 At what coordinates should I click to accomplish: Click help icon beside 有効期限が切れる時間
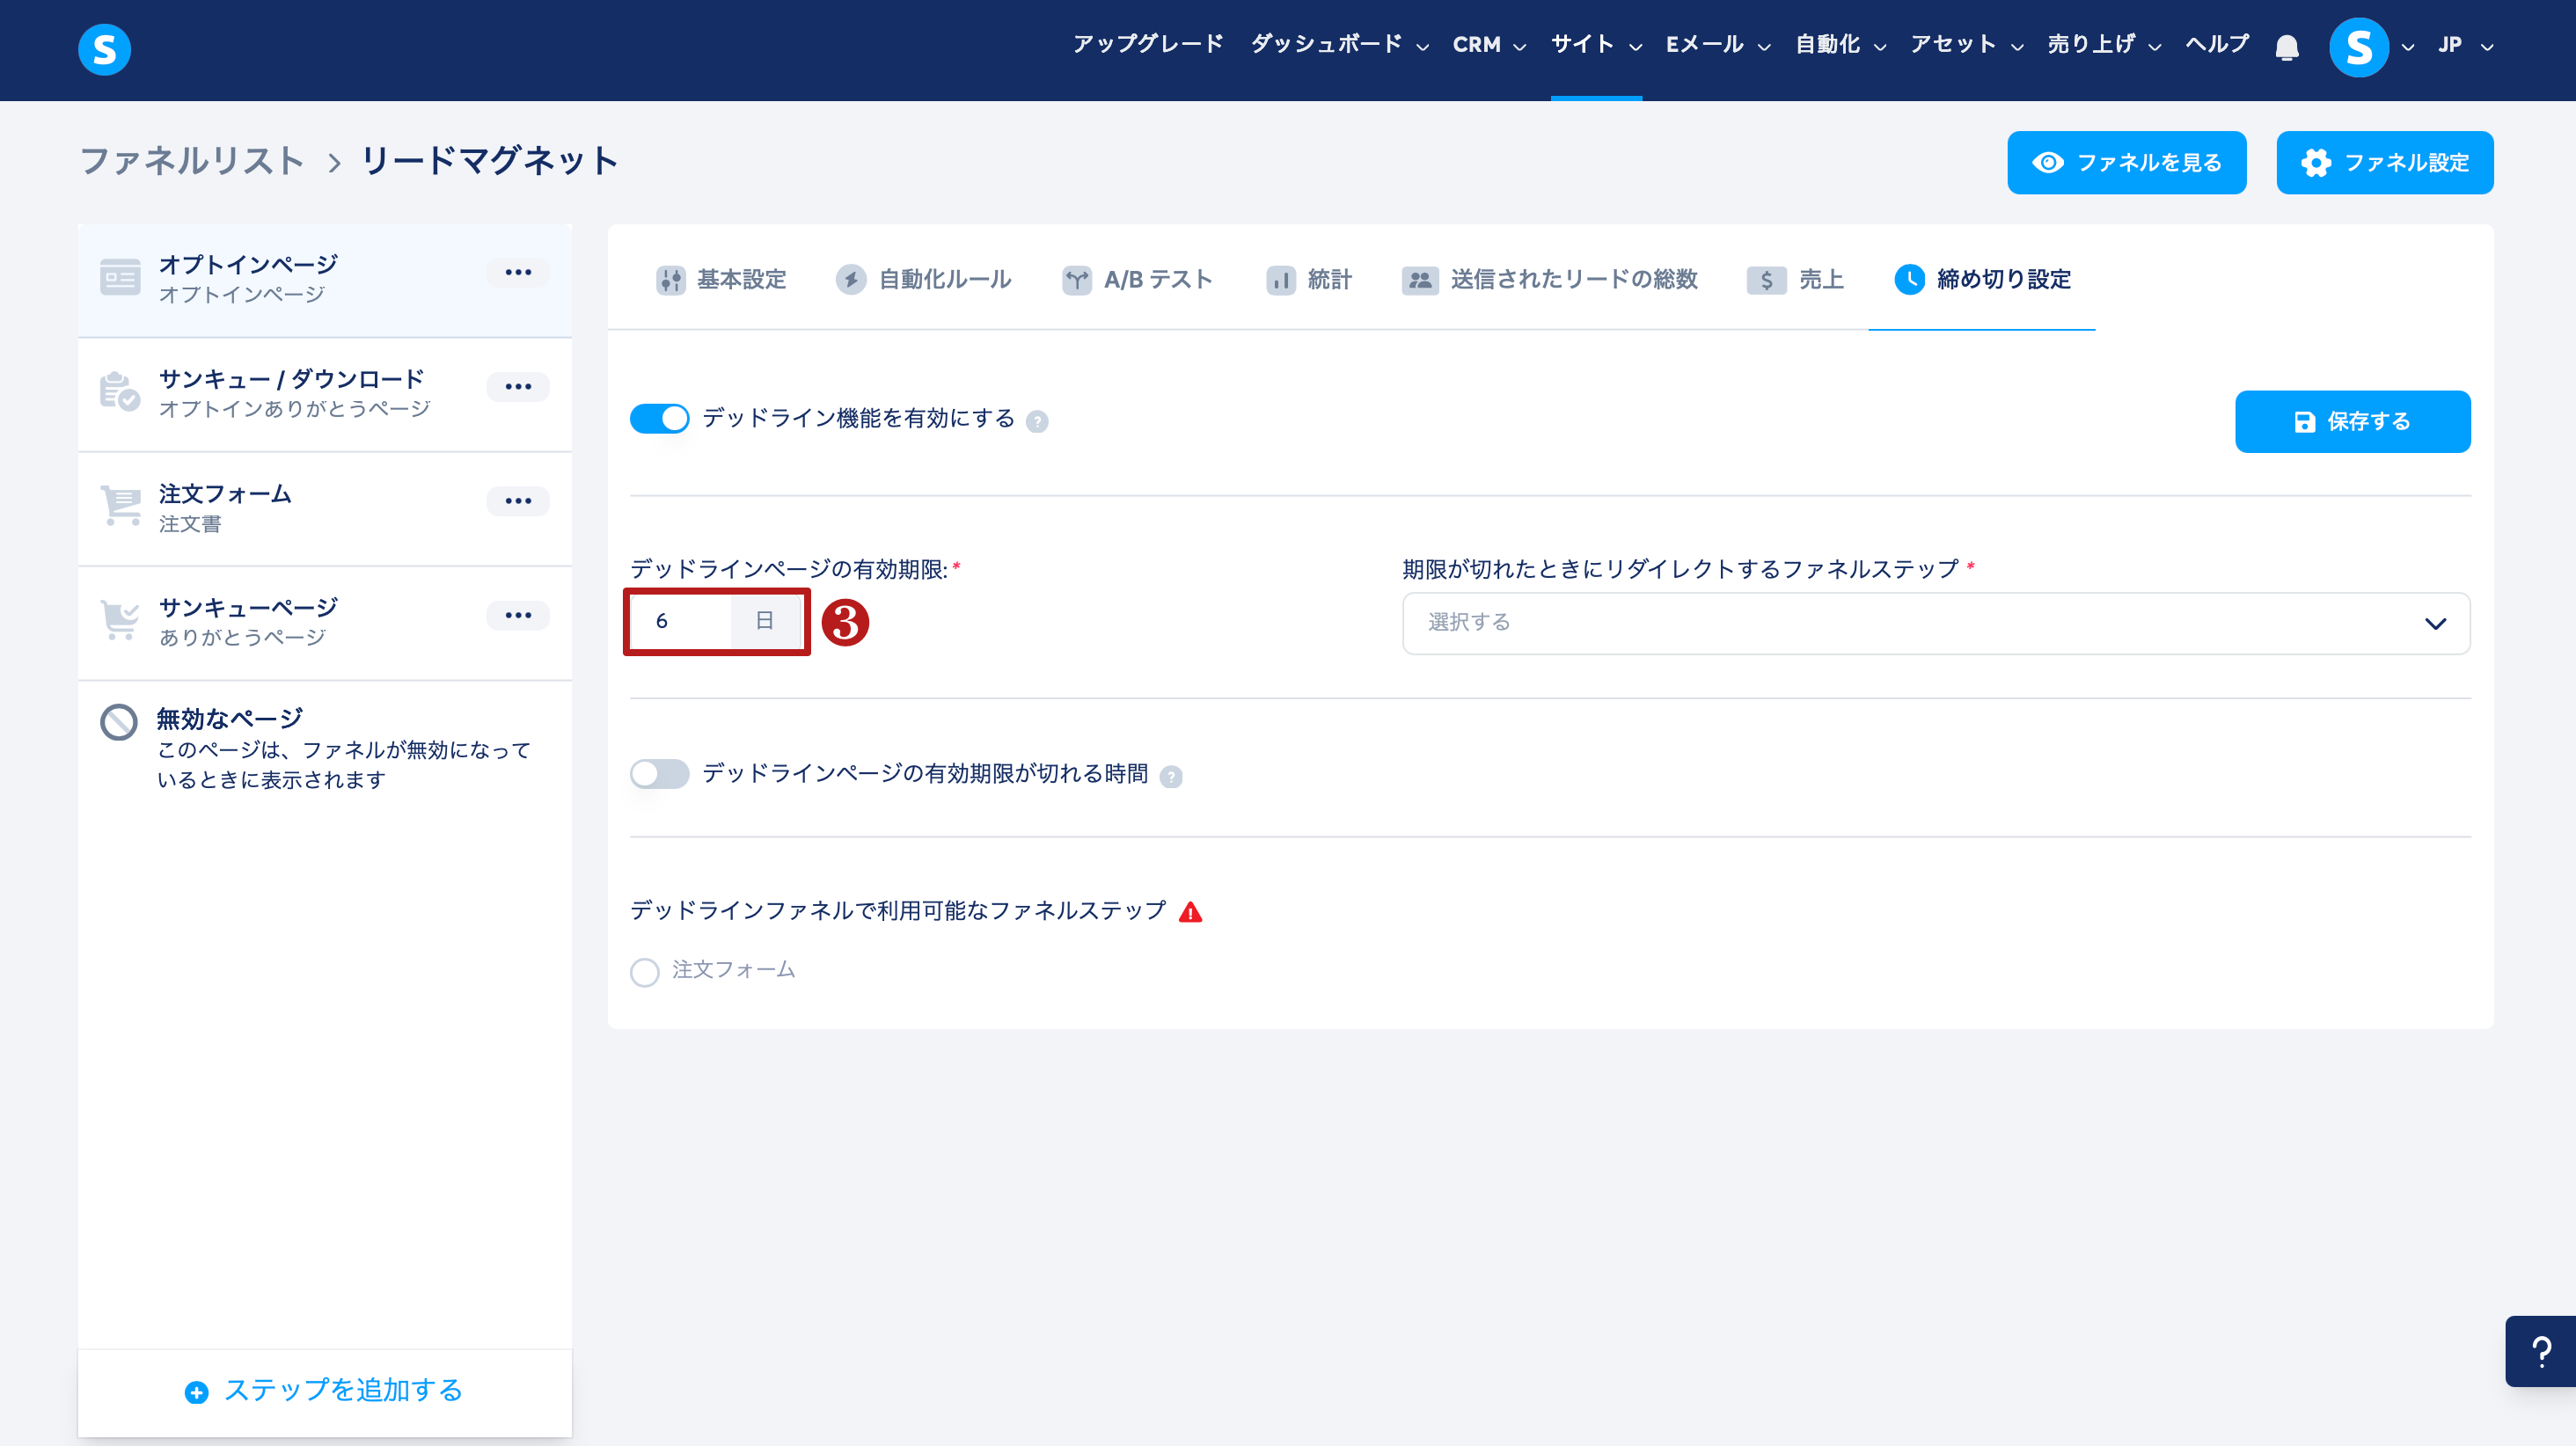click(1171, 777)
